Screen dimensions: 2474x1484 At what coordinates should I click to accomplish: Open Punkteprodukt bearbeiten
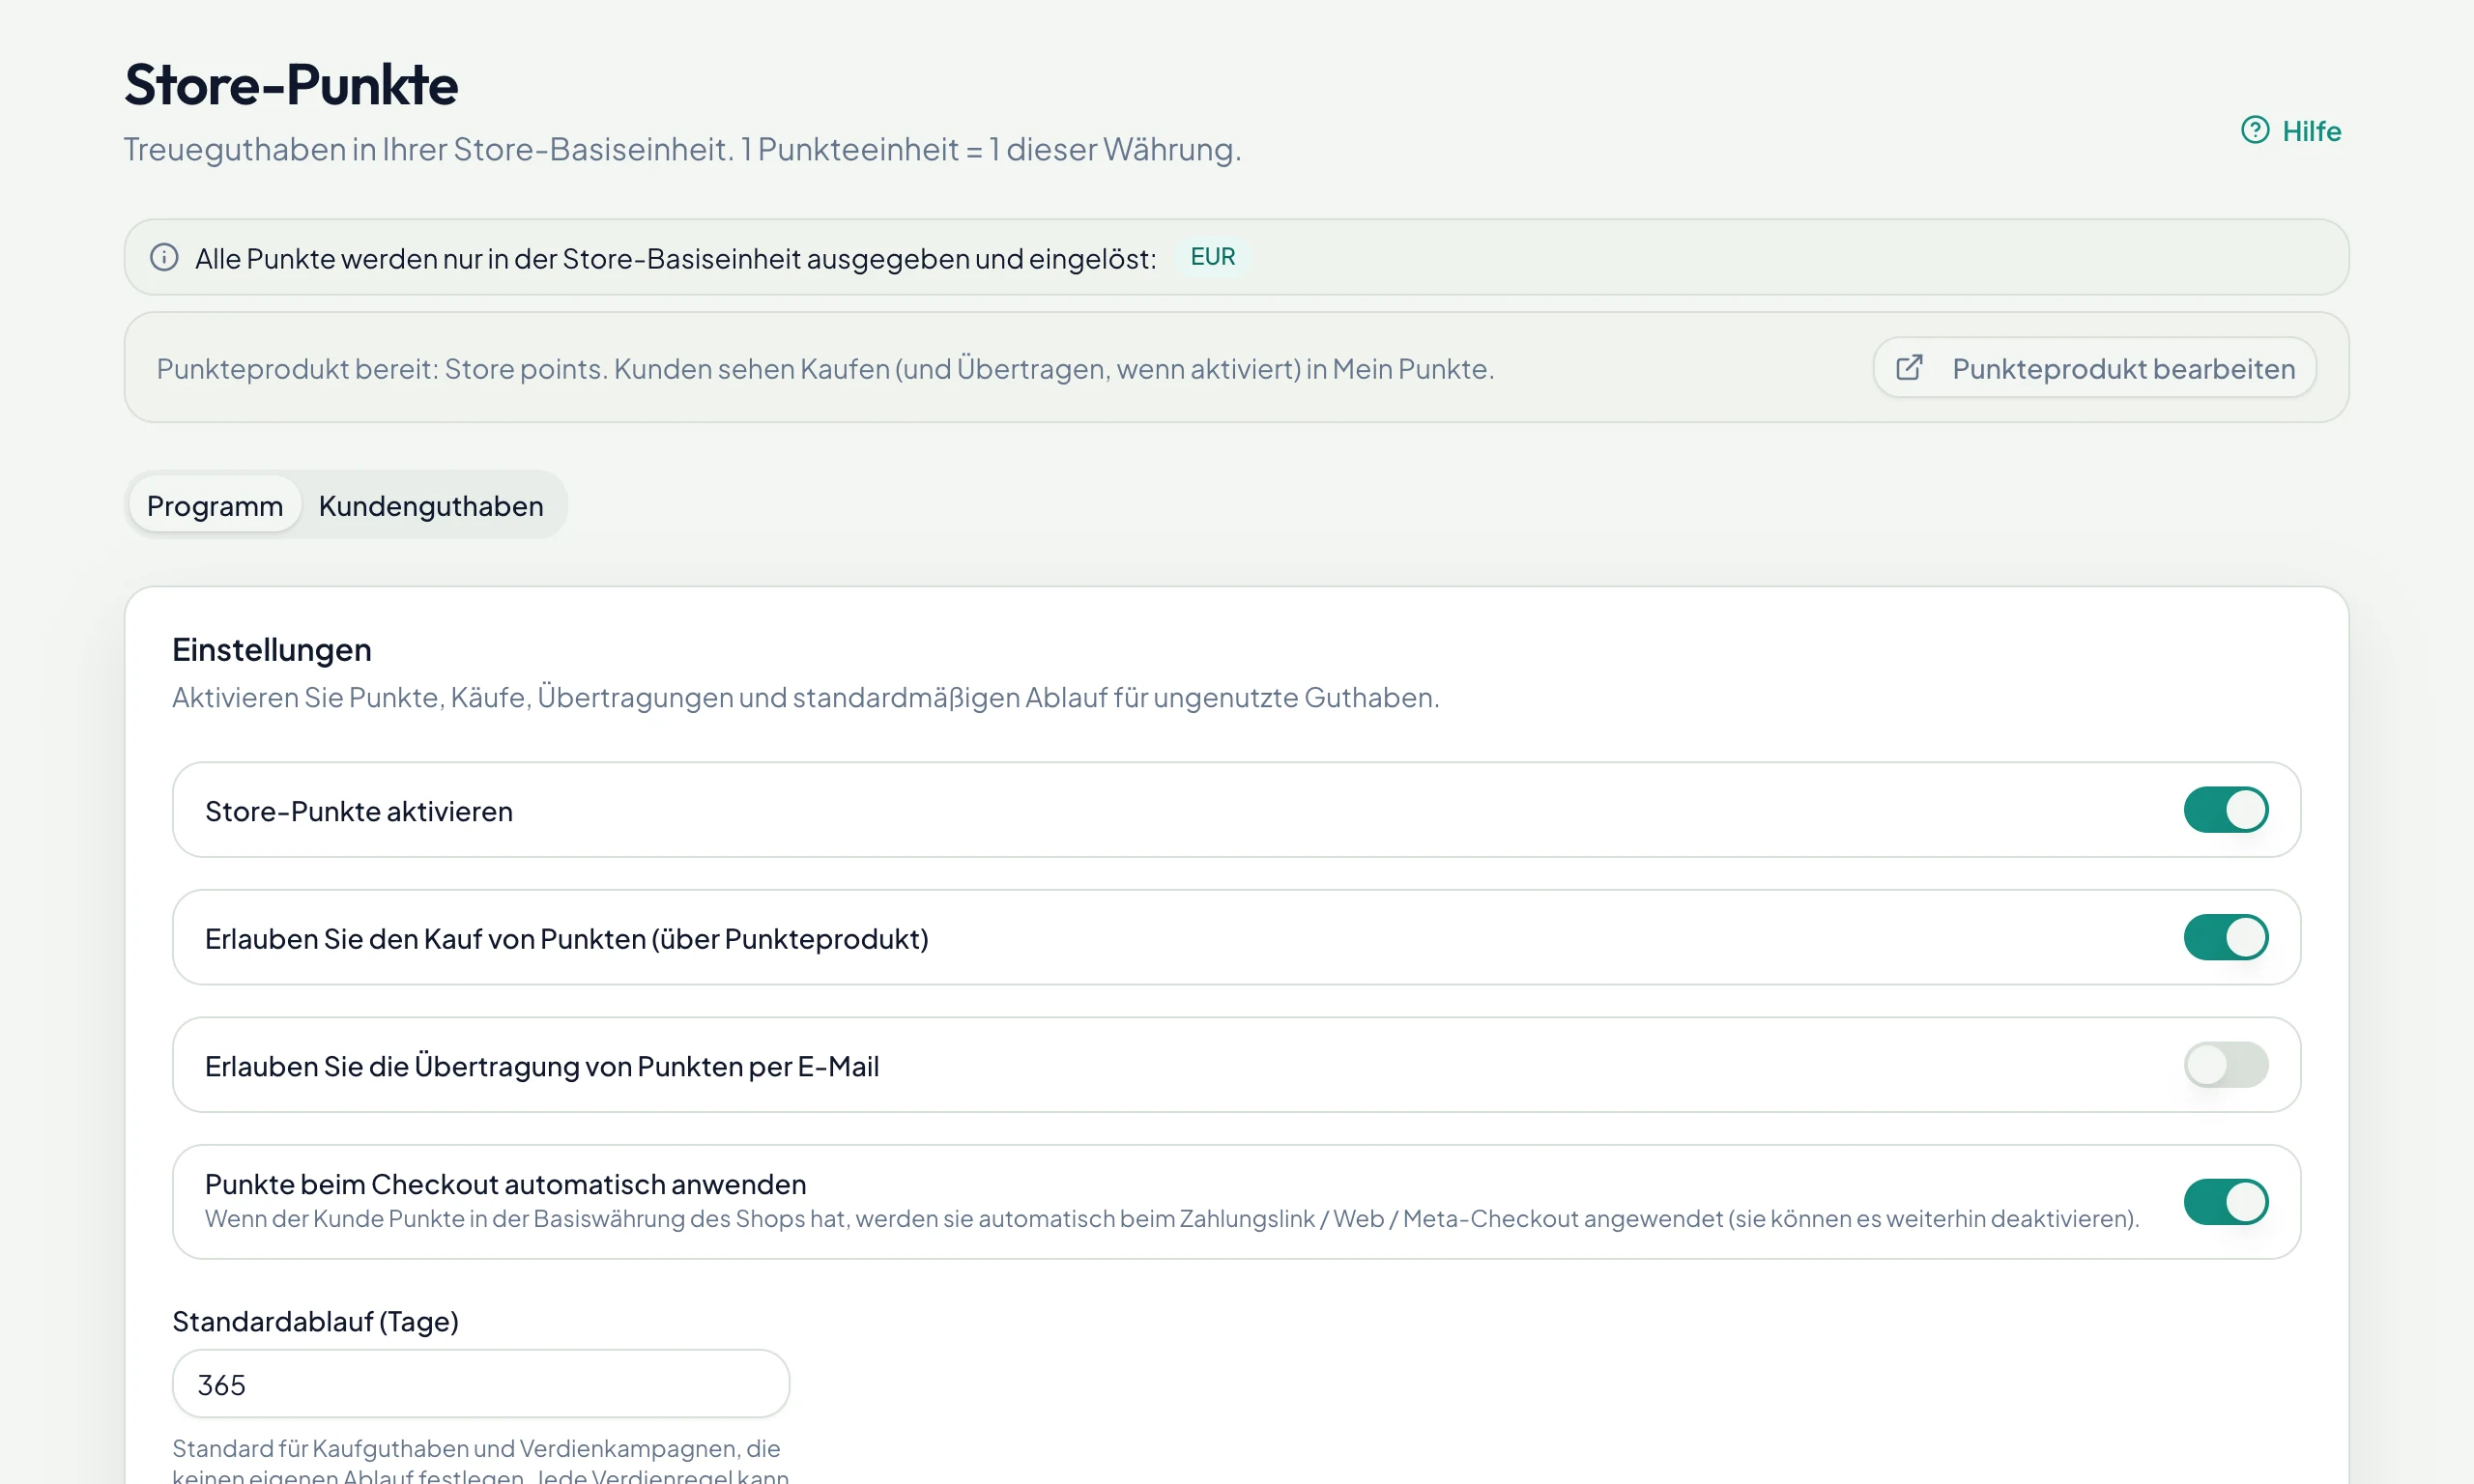click(x=2094, y=367)
